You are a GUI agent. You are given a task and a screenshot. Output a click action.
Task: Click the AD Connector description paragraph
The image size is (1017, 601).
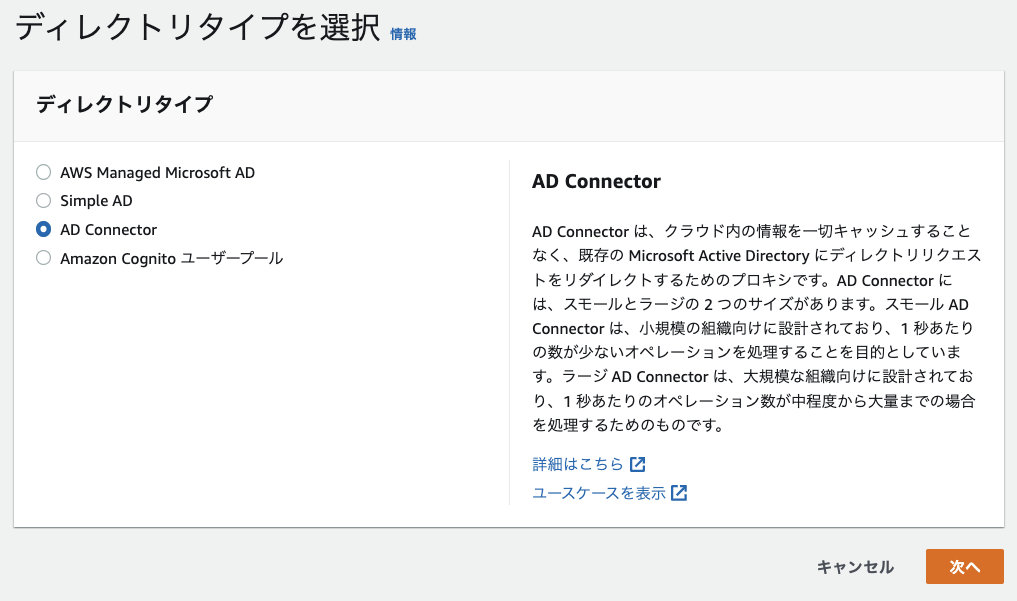[x=756, y=328]
